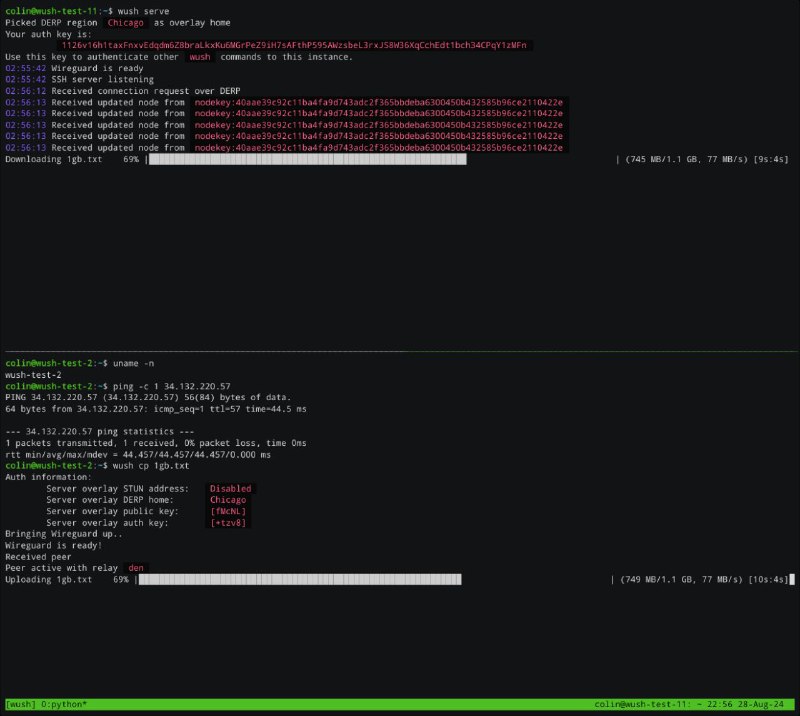
Task: Click Chicago next to Server overlay DERP home
Action: click(227, 500)
